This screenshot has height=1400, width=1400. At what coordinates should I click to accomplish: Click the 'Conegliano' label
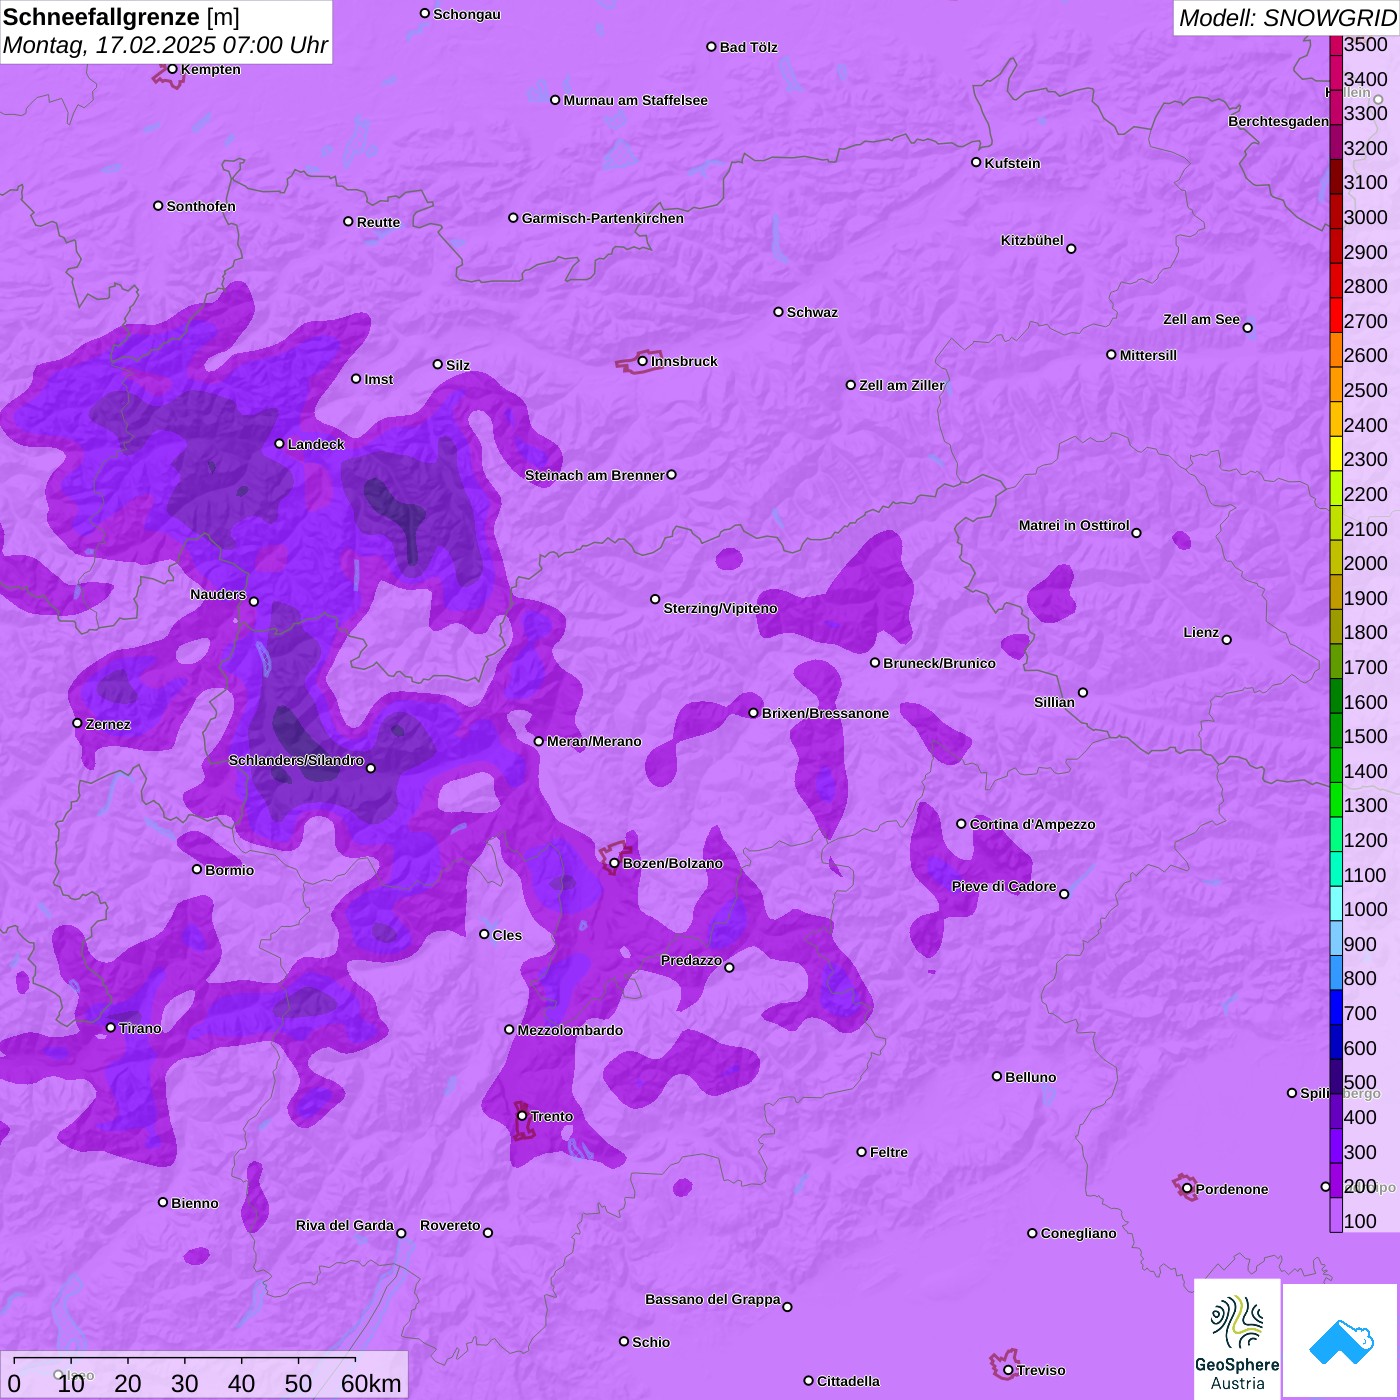pos(1078,1233)
